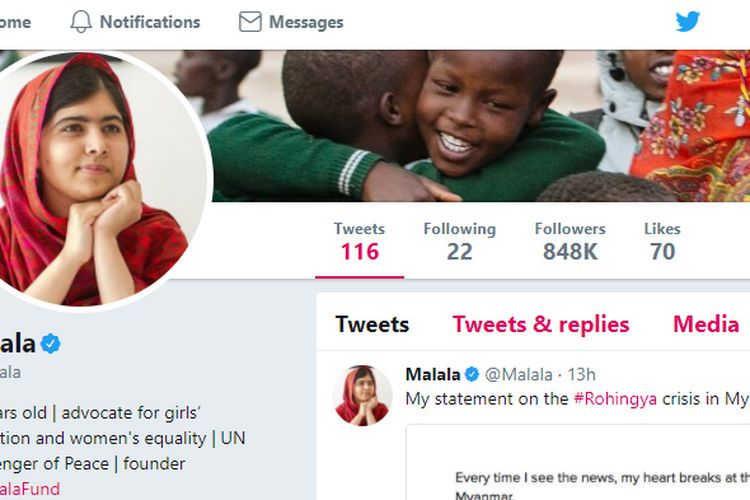Open Notifications bell icon
Screen dimensions: 750x500
(81, 21)
